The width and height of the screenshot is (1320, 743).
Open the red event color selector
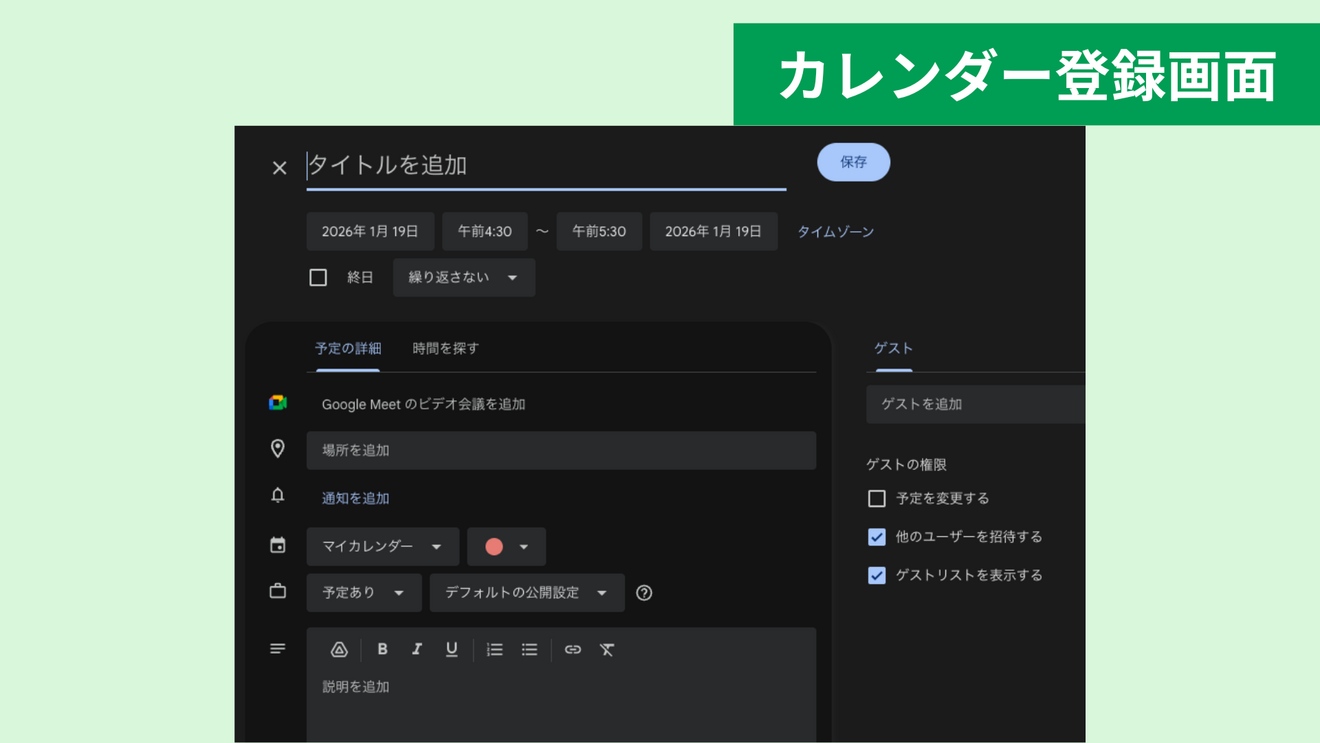[x=506, y=546]
